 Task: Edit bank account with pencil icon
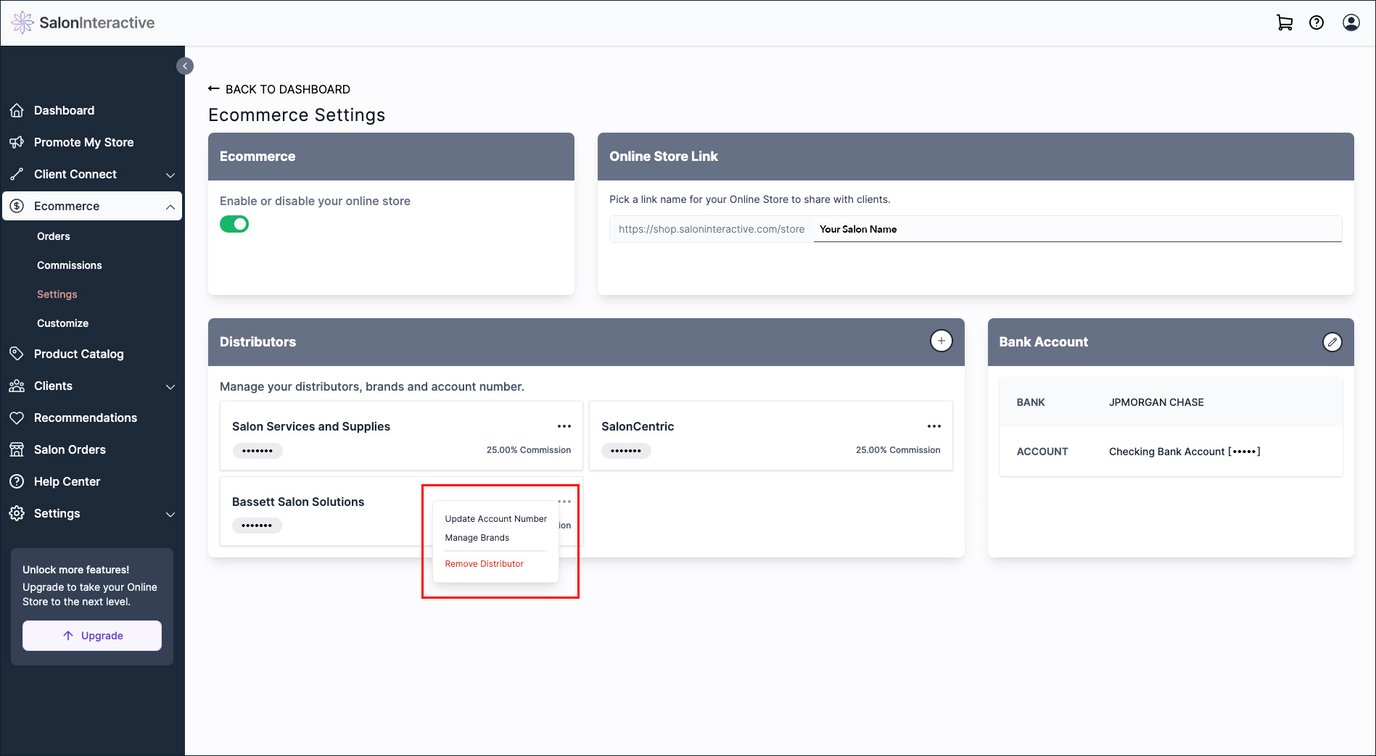tap(1331, 342)
